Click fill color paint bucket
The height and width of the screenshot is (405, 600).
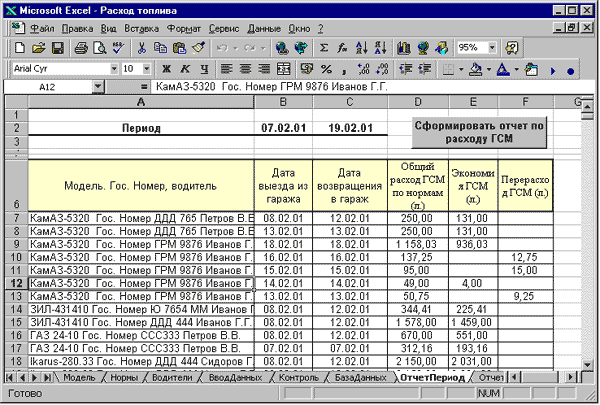tap(476, 69)
